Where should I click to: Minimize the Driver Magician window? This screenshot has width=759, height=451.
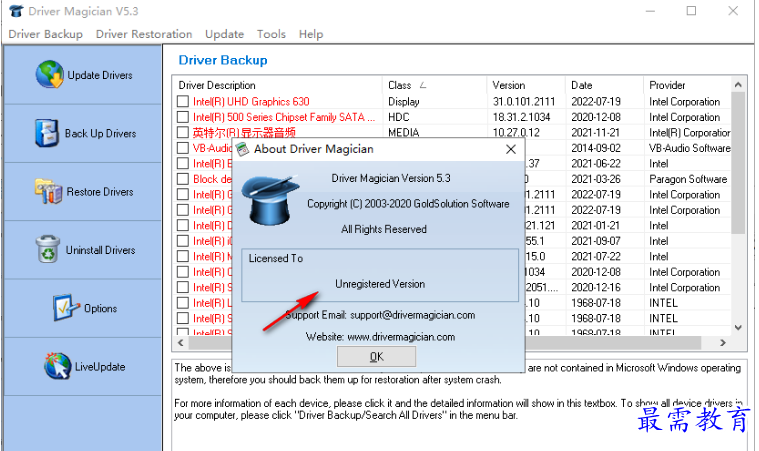650,11
